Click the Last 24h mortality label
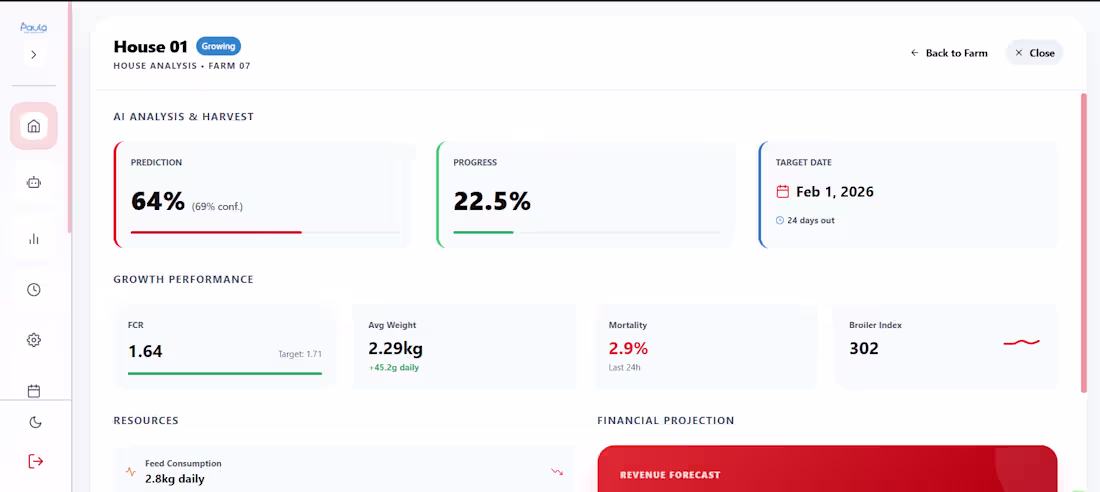The width and height of the screenshot is (1100, 492). 624,367
